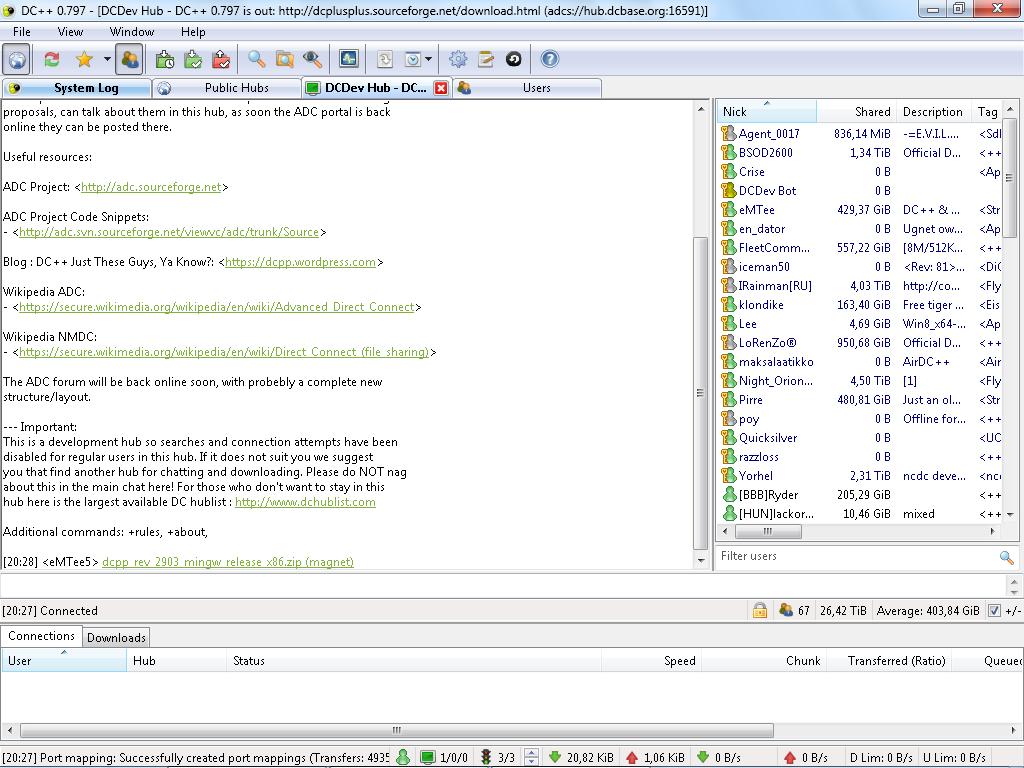The height and width of the screenshot is (768, 1024).
Task: Click the Filter users input field
Action: [x=857, y=556]
